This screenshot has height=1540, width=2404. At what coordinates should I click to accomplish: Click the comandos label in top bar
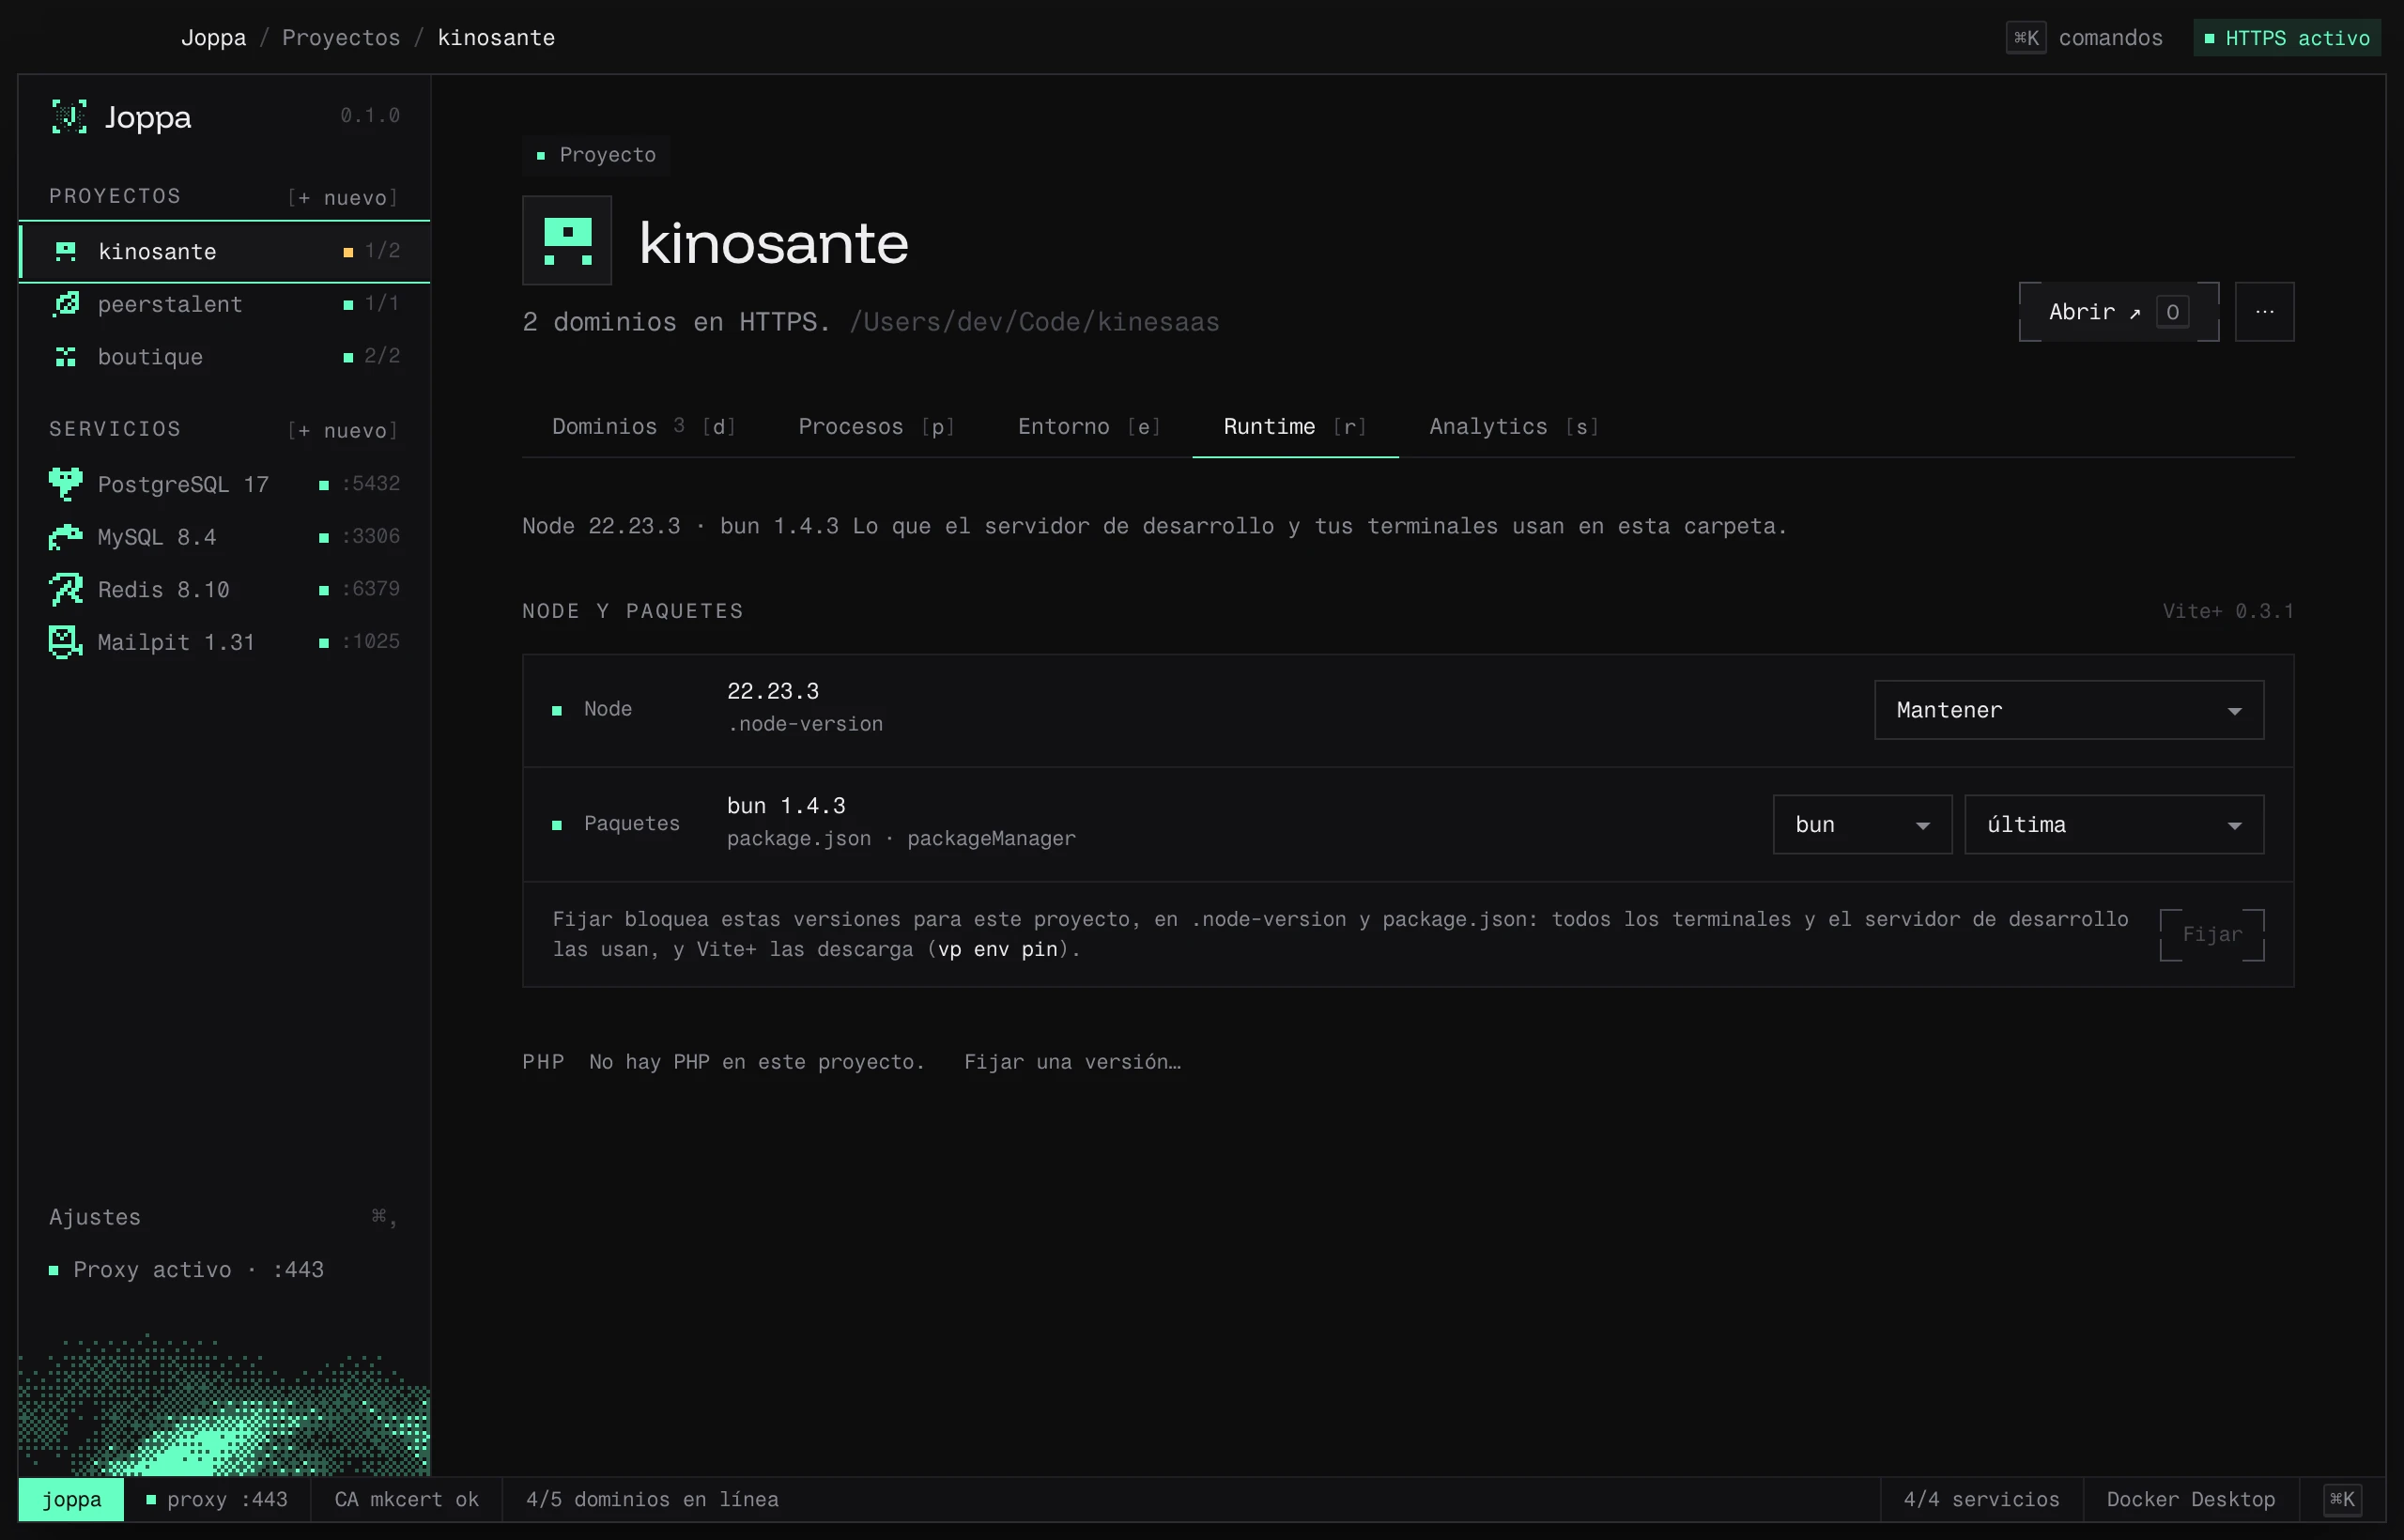[x=2110, y=38]
